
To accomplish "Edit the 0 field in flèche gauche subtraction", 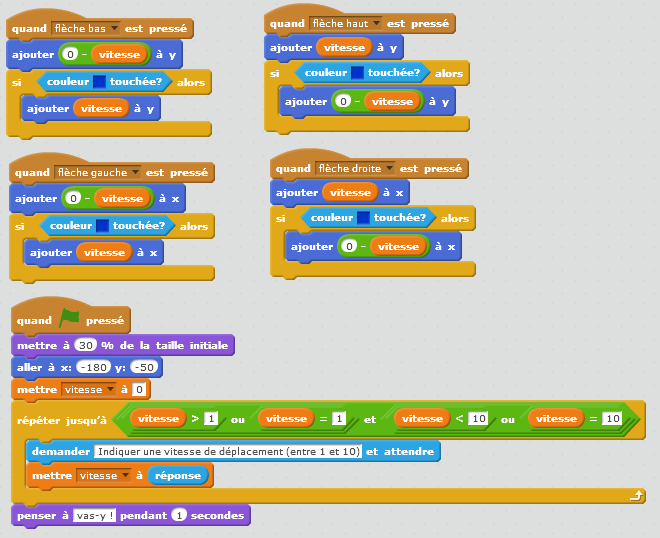I will (x=73, y=198).
